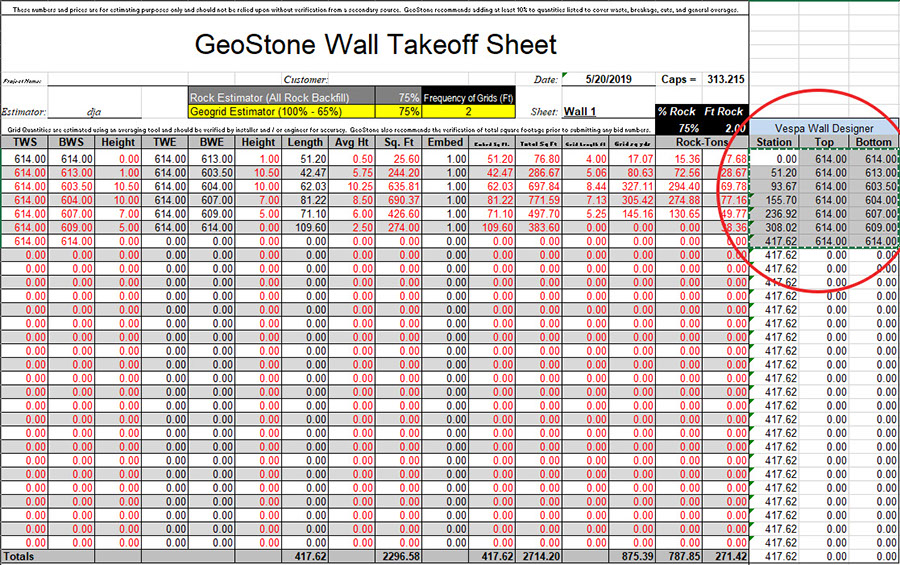Click the Rock-Tons column header
This screenshot has height=565, width=900.
pyautogui.click(x=701, y=142)
